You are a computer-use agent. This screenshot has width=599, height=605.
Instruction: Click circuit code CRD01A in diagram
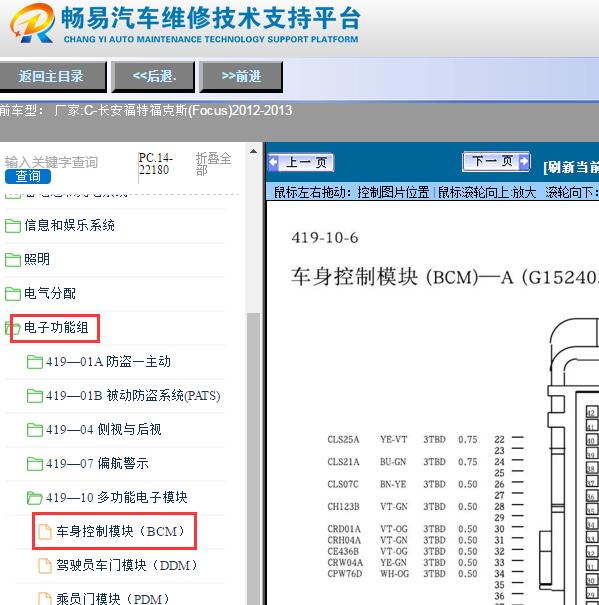[344, 529]
